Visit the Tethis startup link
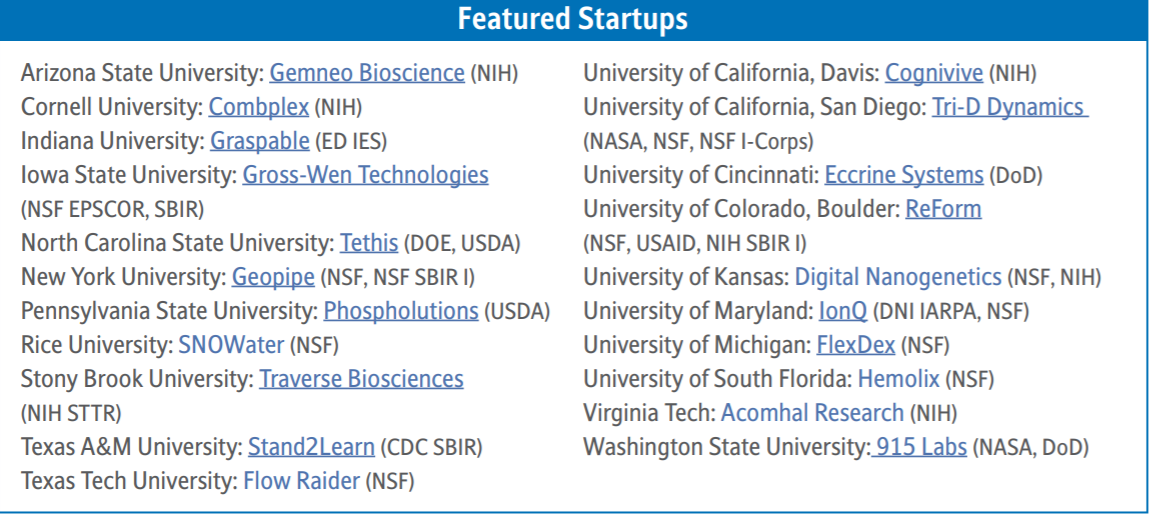The width and height of the screenshot is (1149, 515). tap(369, 243)
